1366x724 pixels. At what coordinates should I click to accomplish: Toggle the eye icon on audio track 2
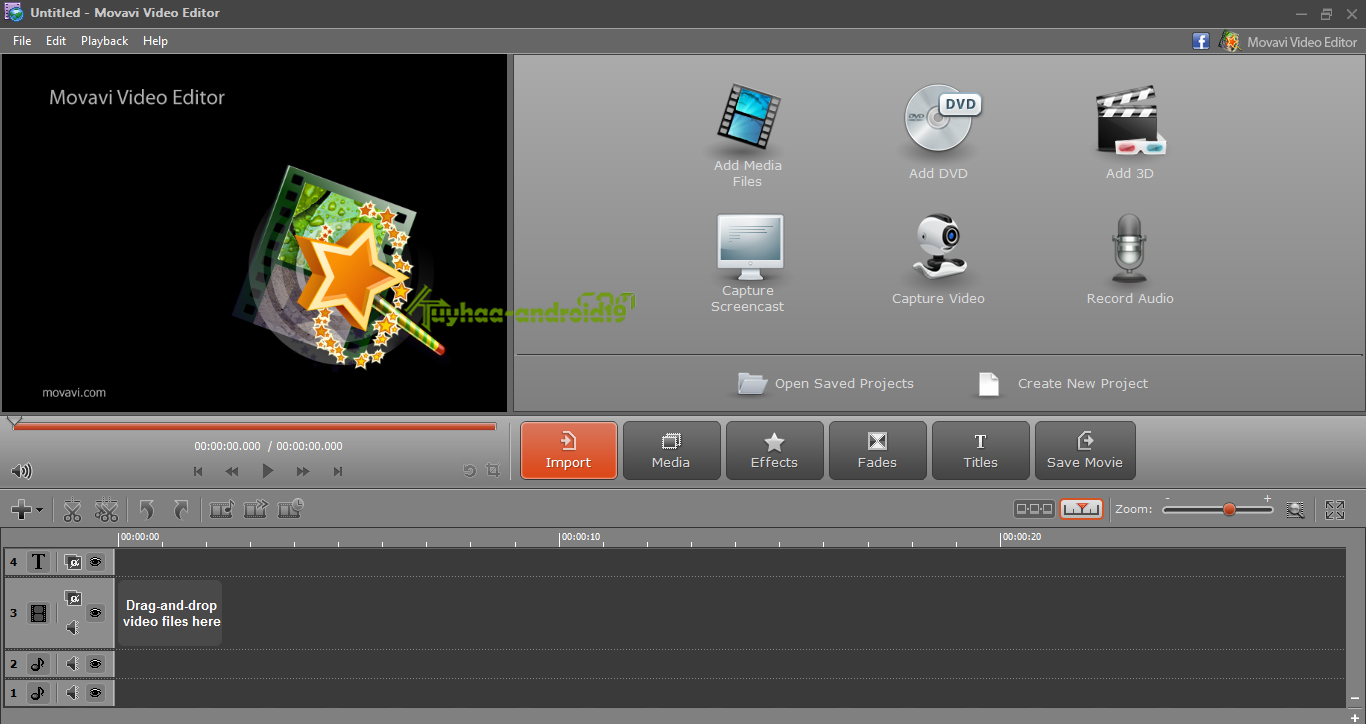(95, 664)
